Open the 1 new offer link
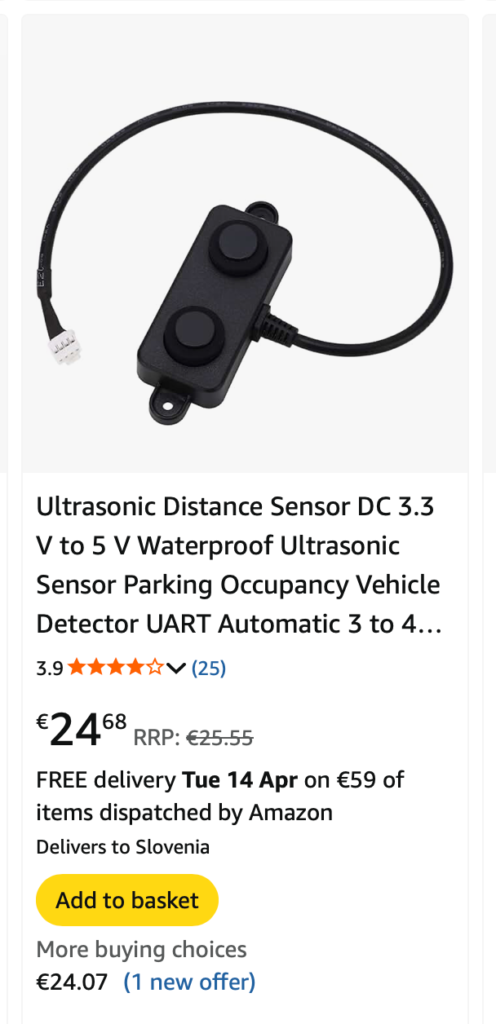The height and width of the screenshot is (1024, 496). [189, 982]
